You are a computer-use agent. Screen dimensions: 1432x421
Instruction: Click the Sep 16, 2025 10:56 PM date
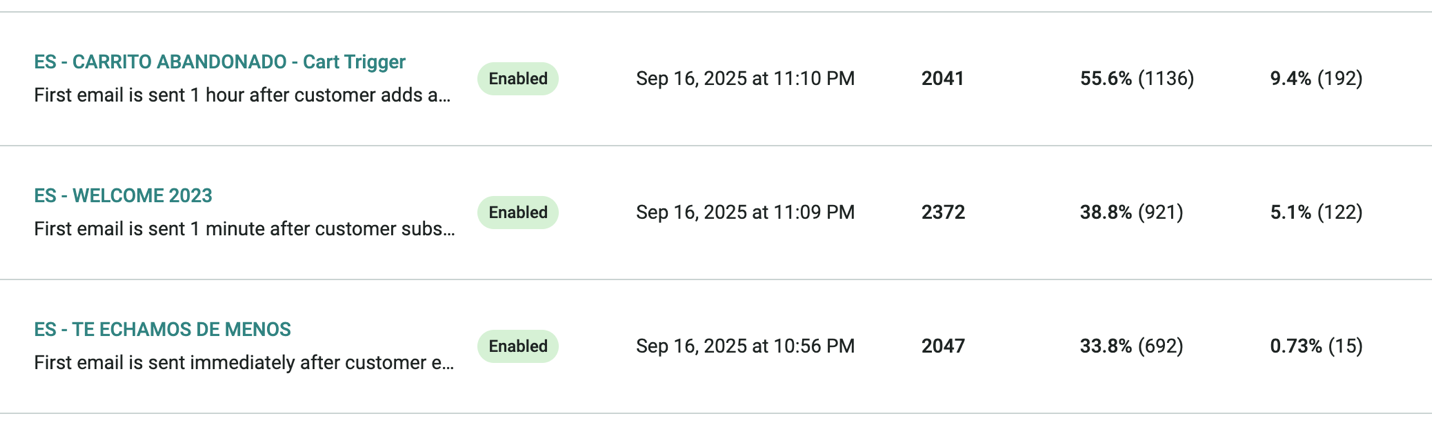[745, 347]
